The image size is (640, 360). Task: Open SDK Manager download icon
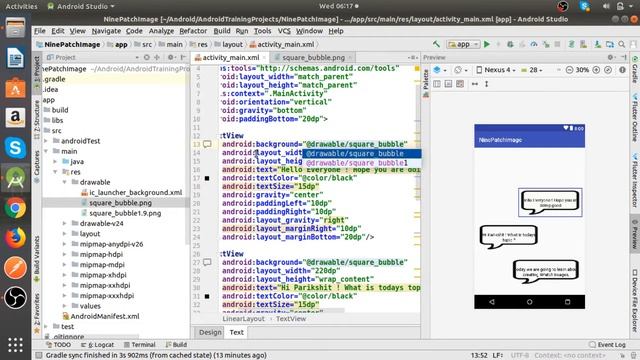coord(598,44)
